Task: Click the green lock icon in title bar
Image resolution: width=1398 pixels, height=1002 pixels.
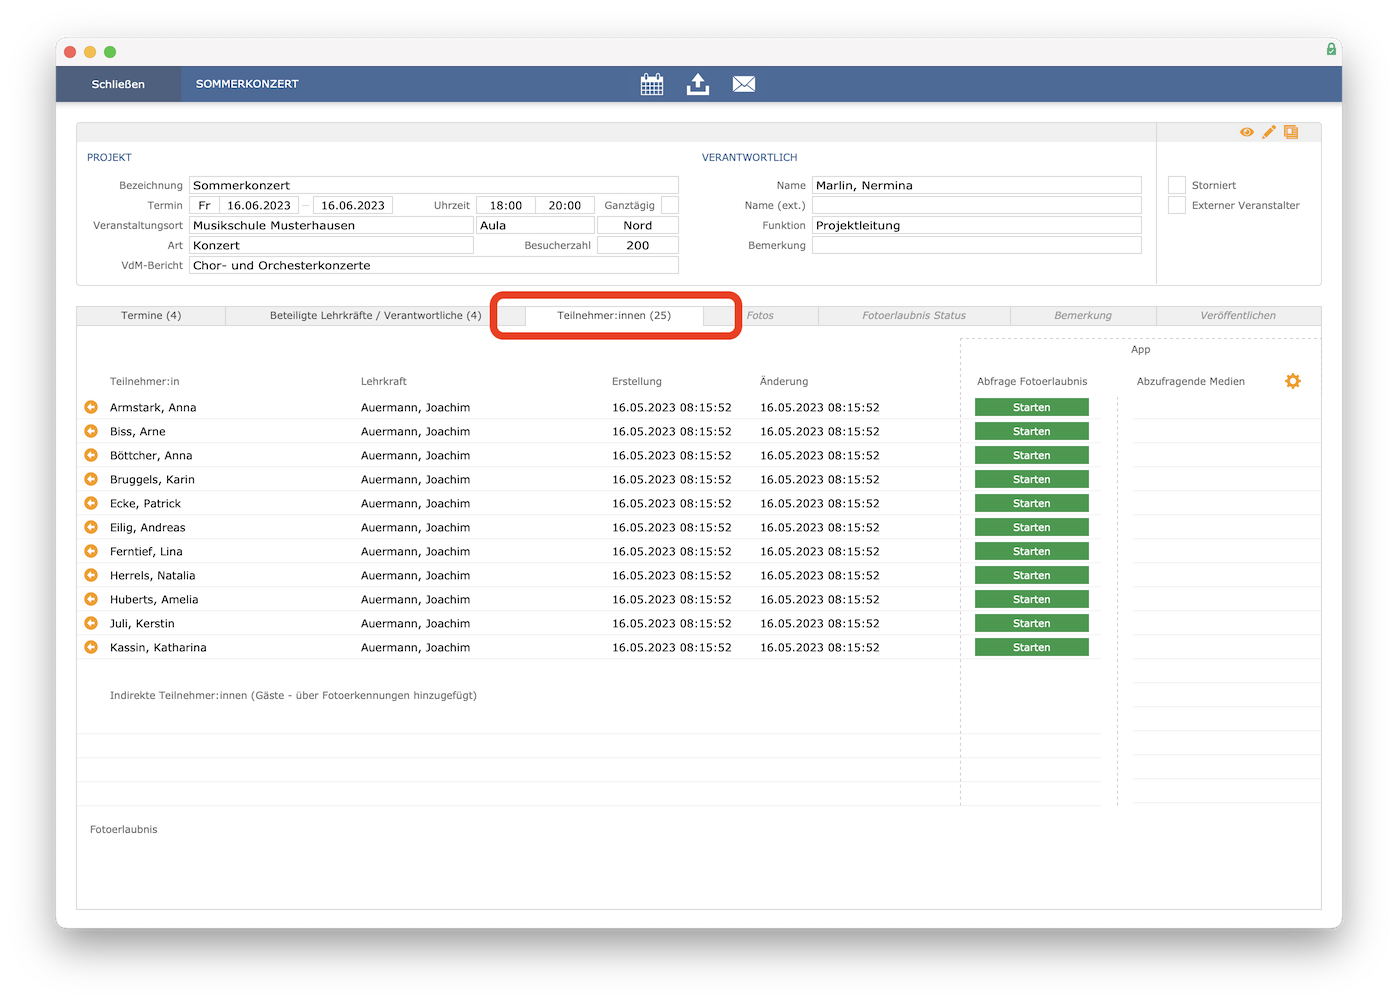Action: [1331, 49]
